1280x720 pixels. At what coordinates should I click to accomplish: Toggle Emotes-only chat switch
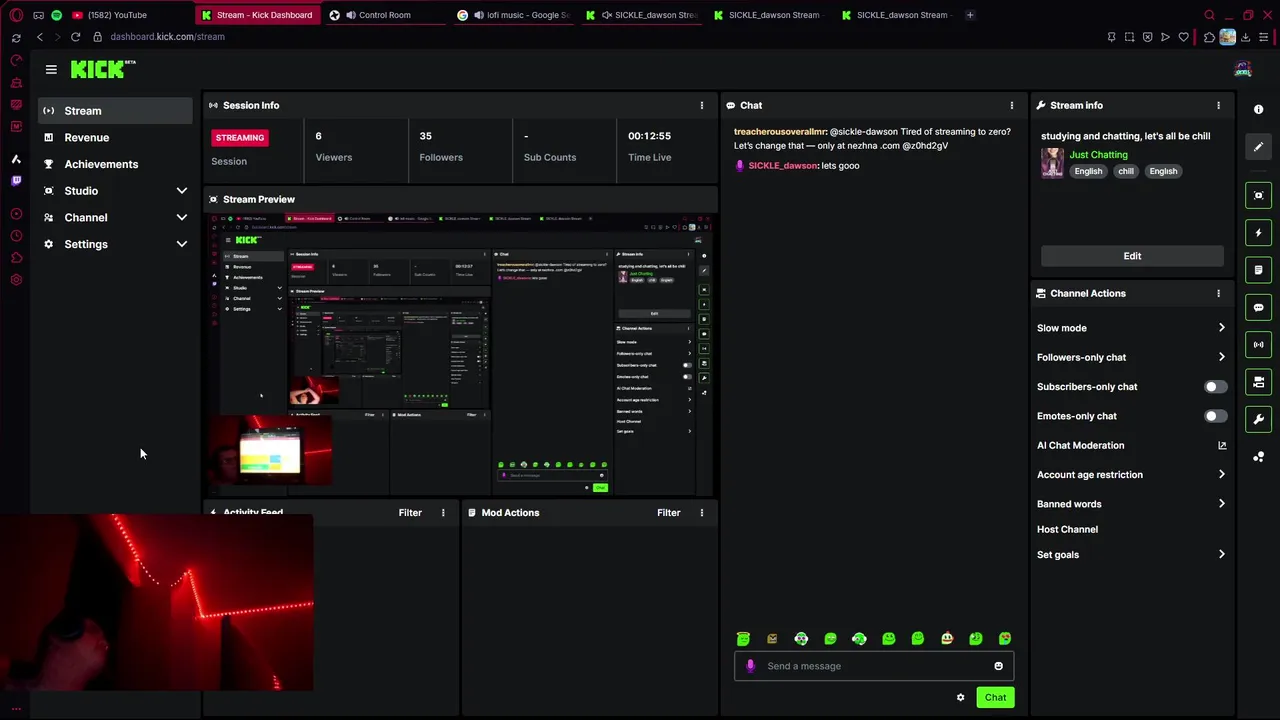(1215, 416)
